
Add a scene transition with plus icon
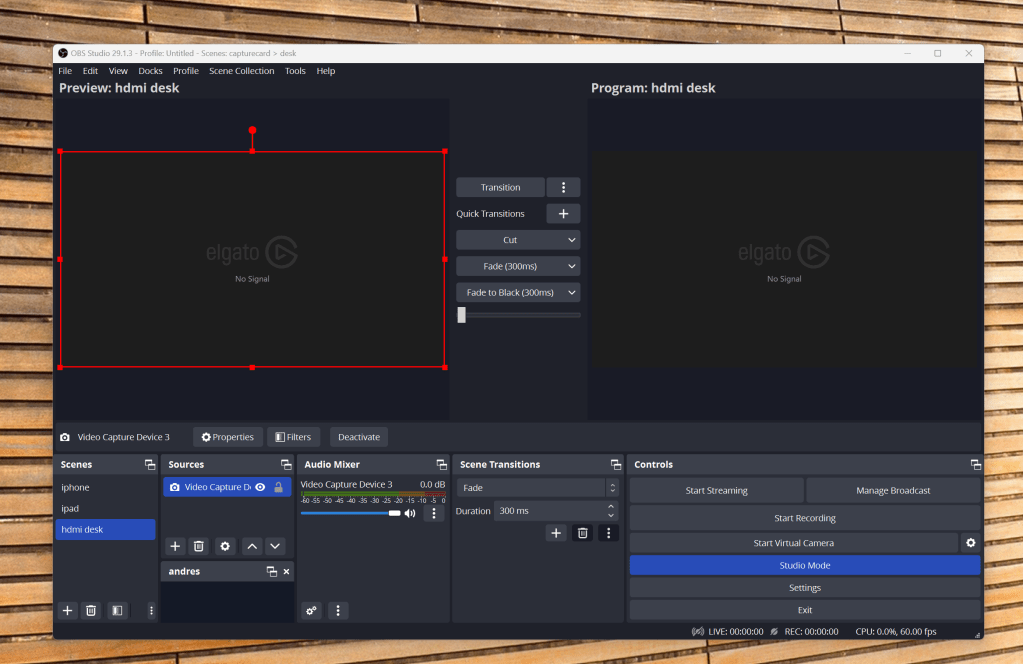click(x=556, y=533)
